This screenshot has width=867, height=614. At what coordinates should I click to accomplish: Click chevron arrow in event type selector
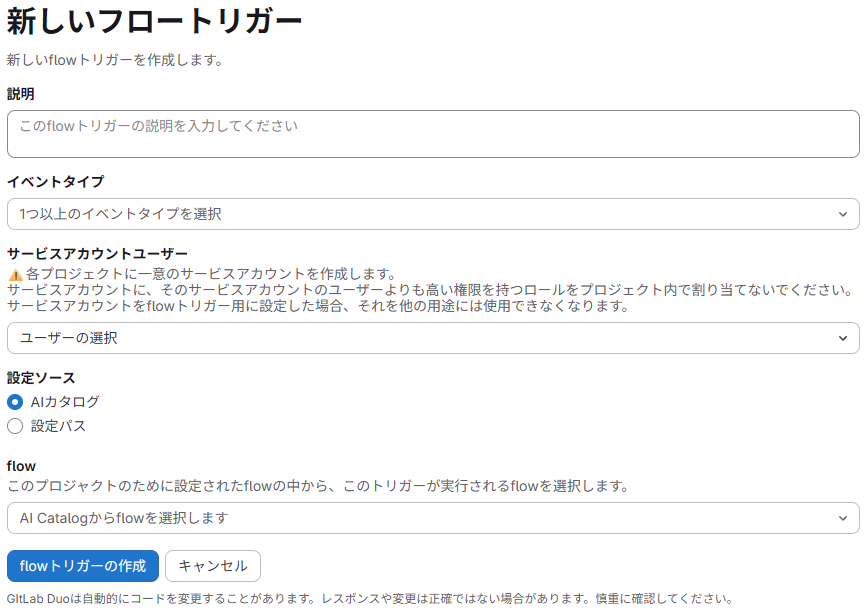tap(842, 214)
